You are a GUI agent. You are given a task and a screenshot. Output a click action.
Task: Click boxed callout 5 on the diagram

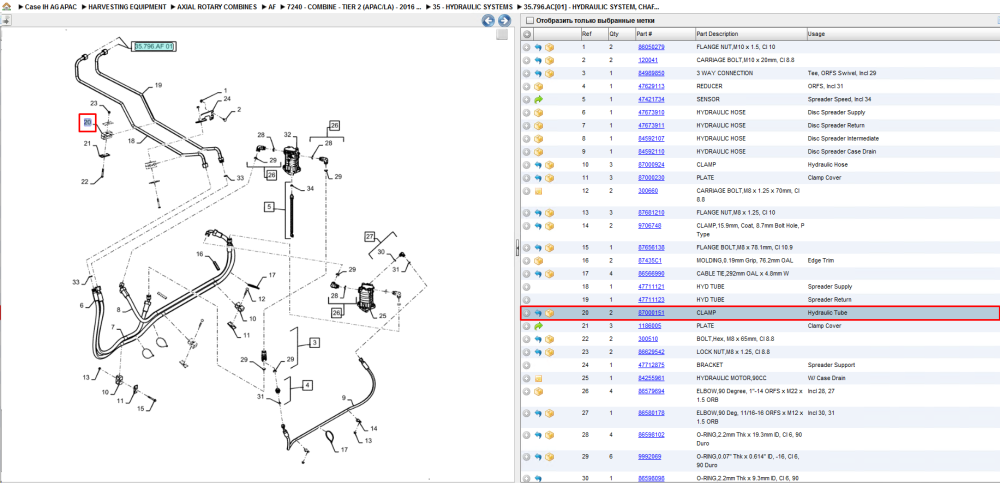click(x=270, y=207)
